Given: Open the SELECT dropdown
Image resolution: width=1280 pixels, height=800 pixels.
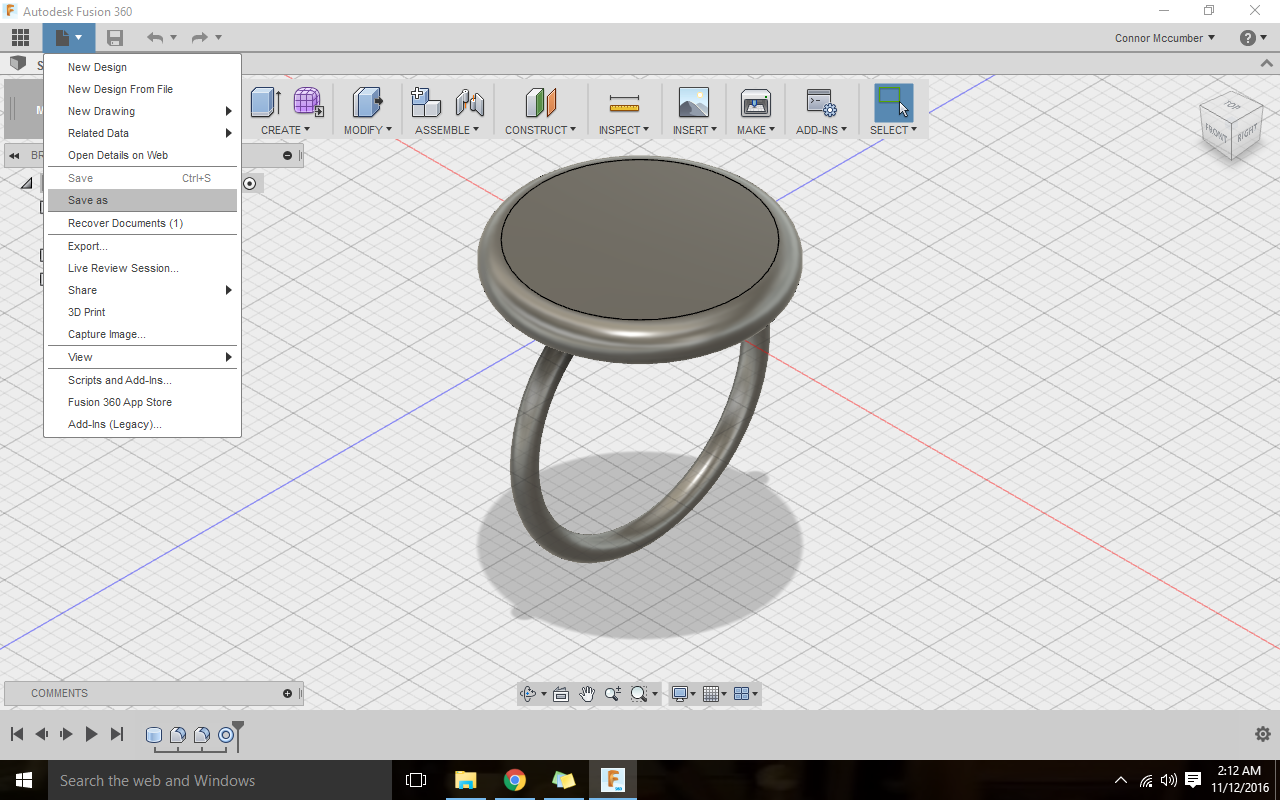Looking at the screenshot, I should (893, 130).
